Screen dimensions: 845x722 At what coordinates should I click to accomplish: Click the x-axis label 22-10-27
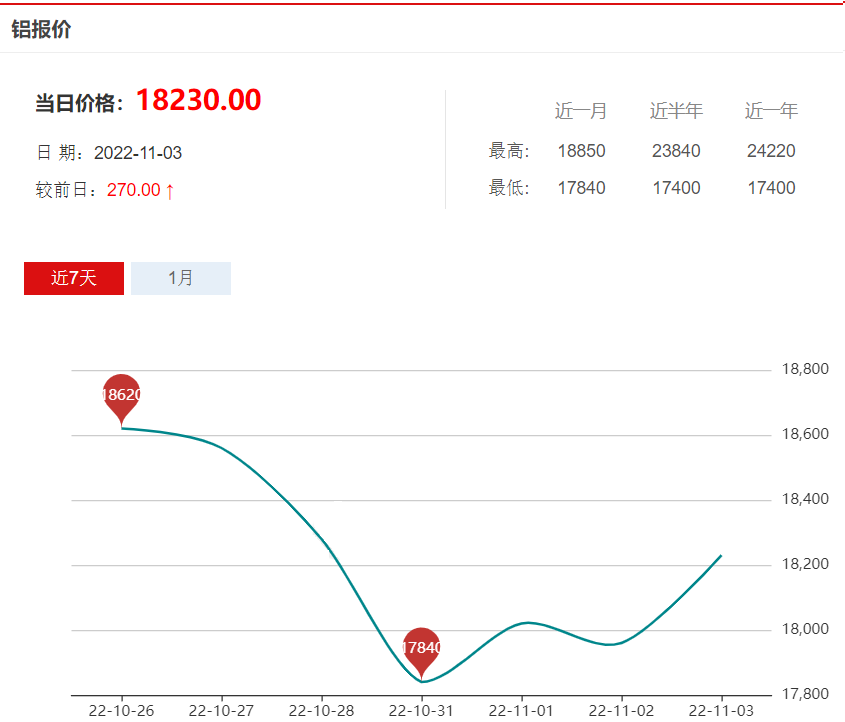pyautogui.click(x=221, y=711)
